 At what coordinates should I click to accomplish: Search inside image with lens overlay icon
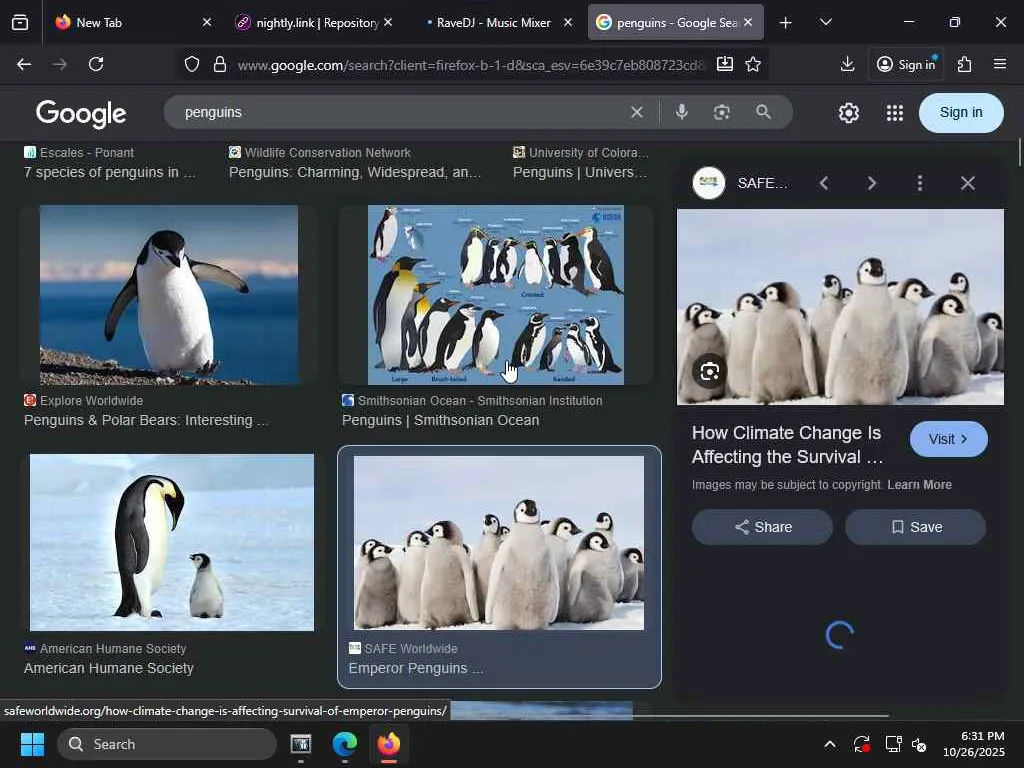(710, 372)
